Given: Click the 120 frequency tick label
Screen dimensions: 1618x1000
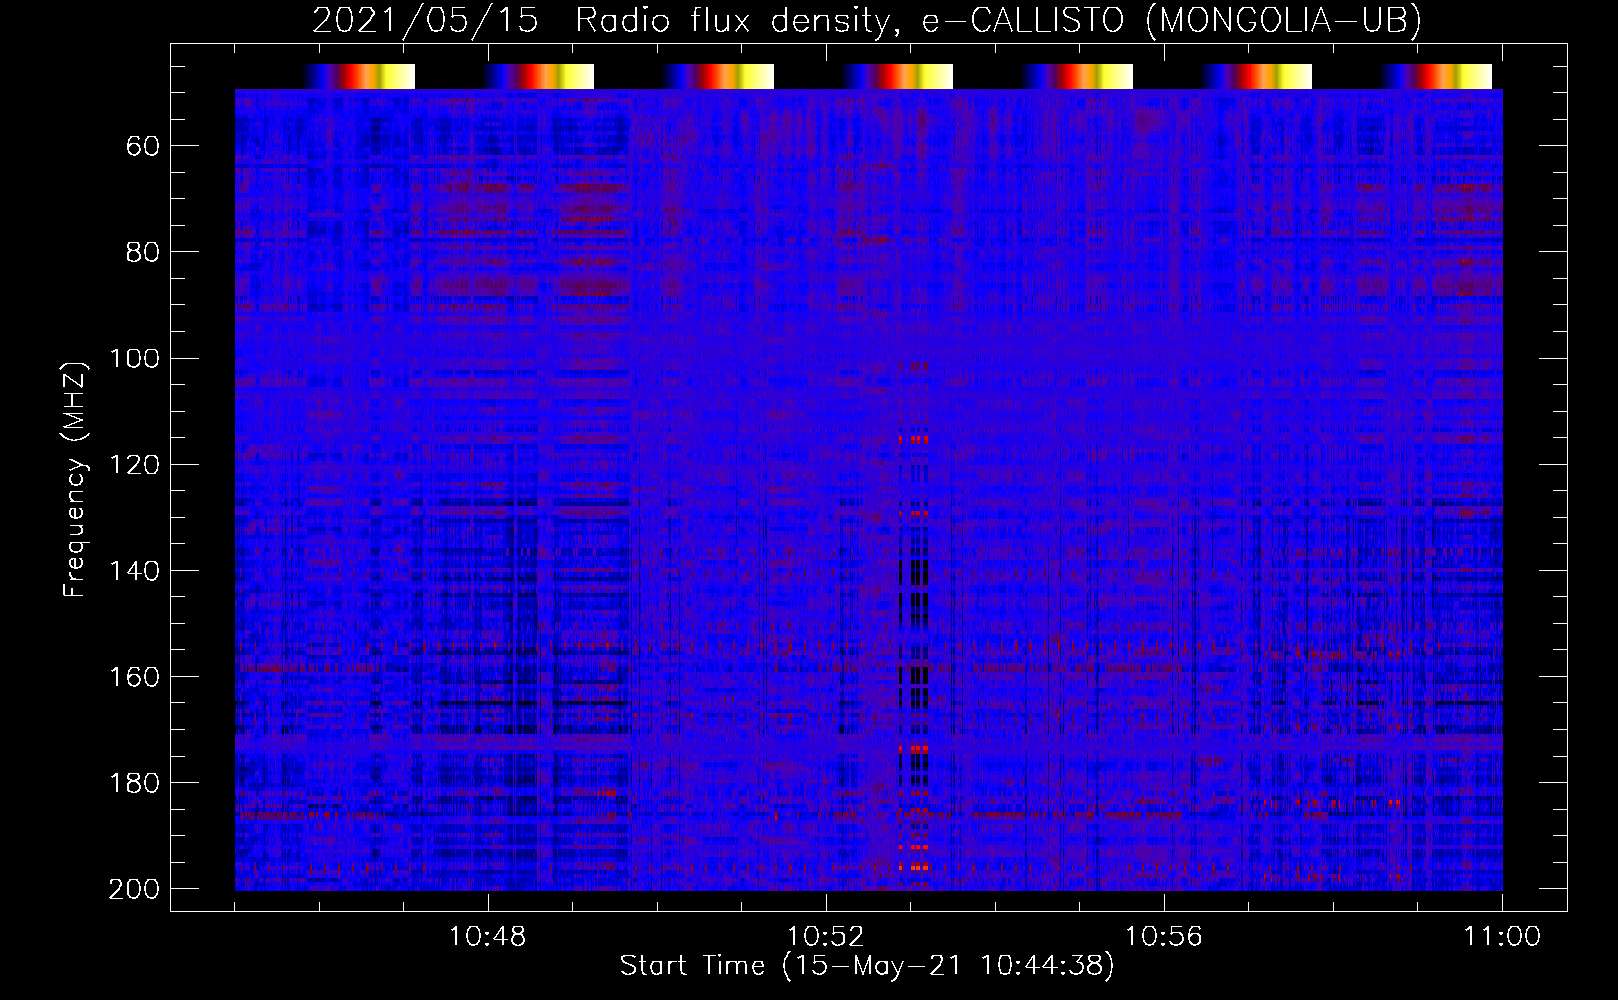Looking at the screenshot, I should (x=135, y=465).
